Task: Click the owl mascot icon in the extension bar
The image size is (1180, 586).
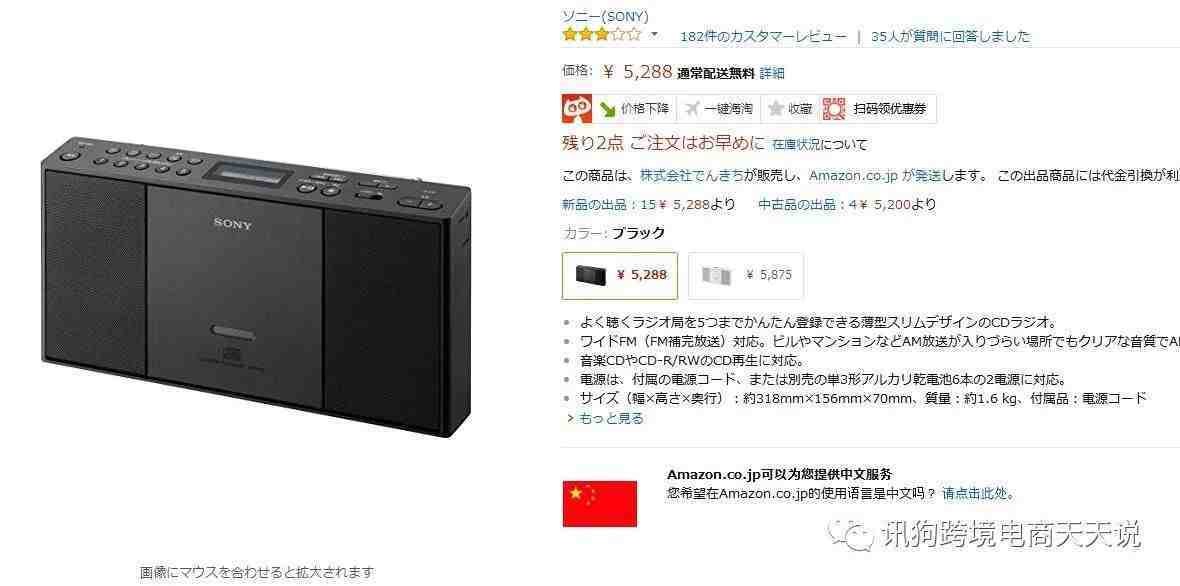Action: (x=576, y=109)
